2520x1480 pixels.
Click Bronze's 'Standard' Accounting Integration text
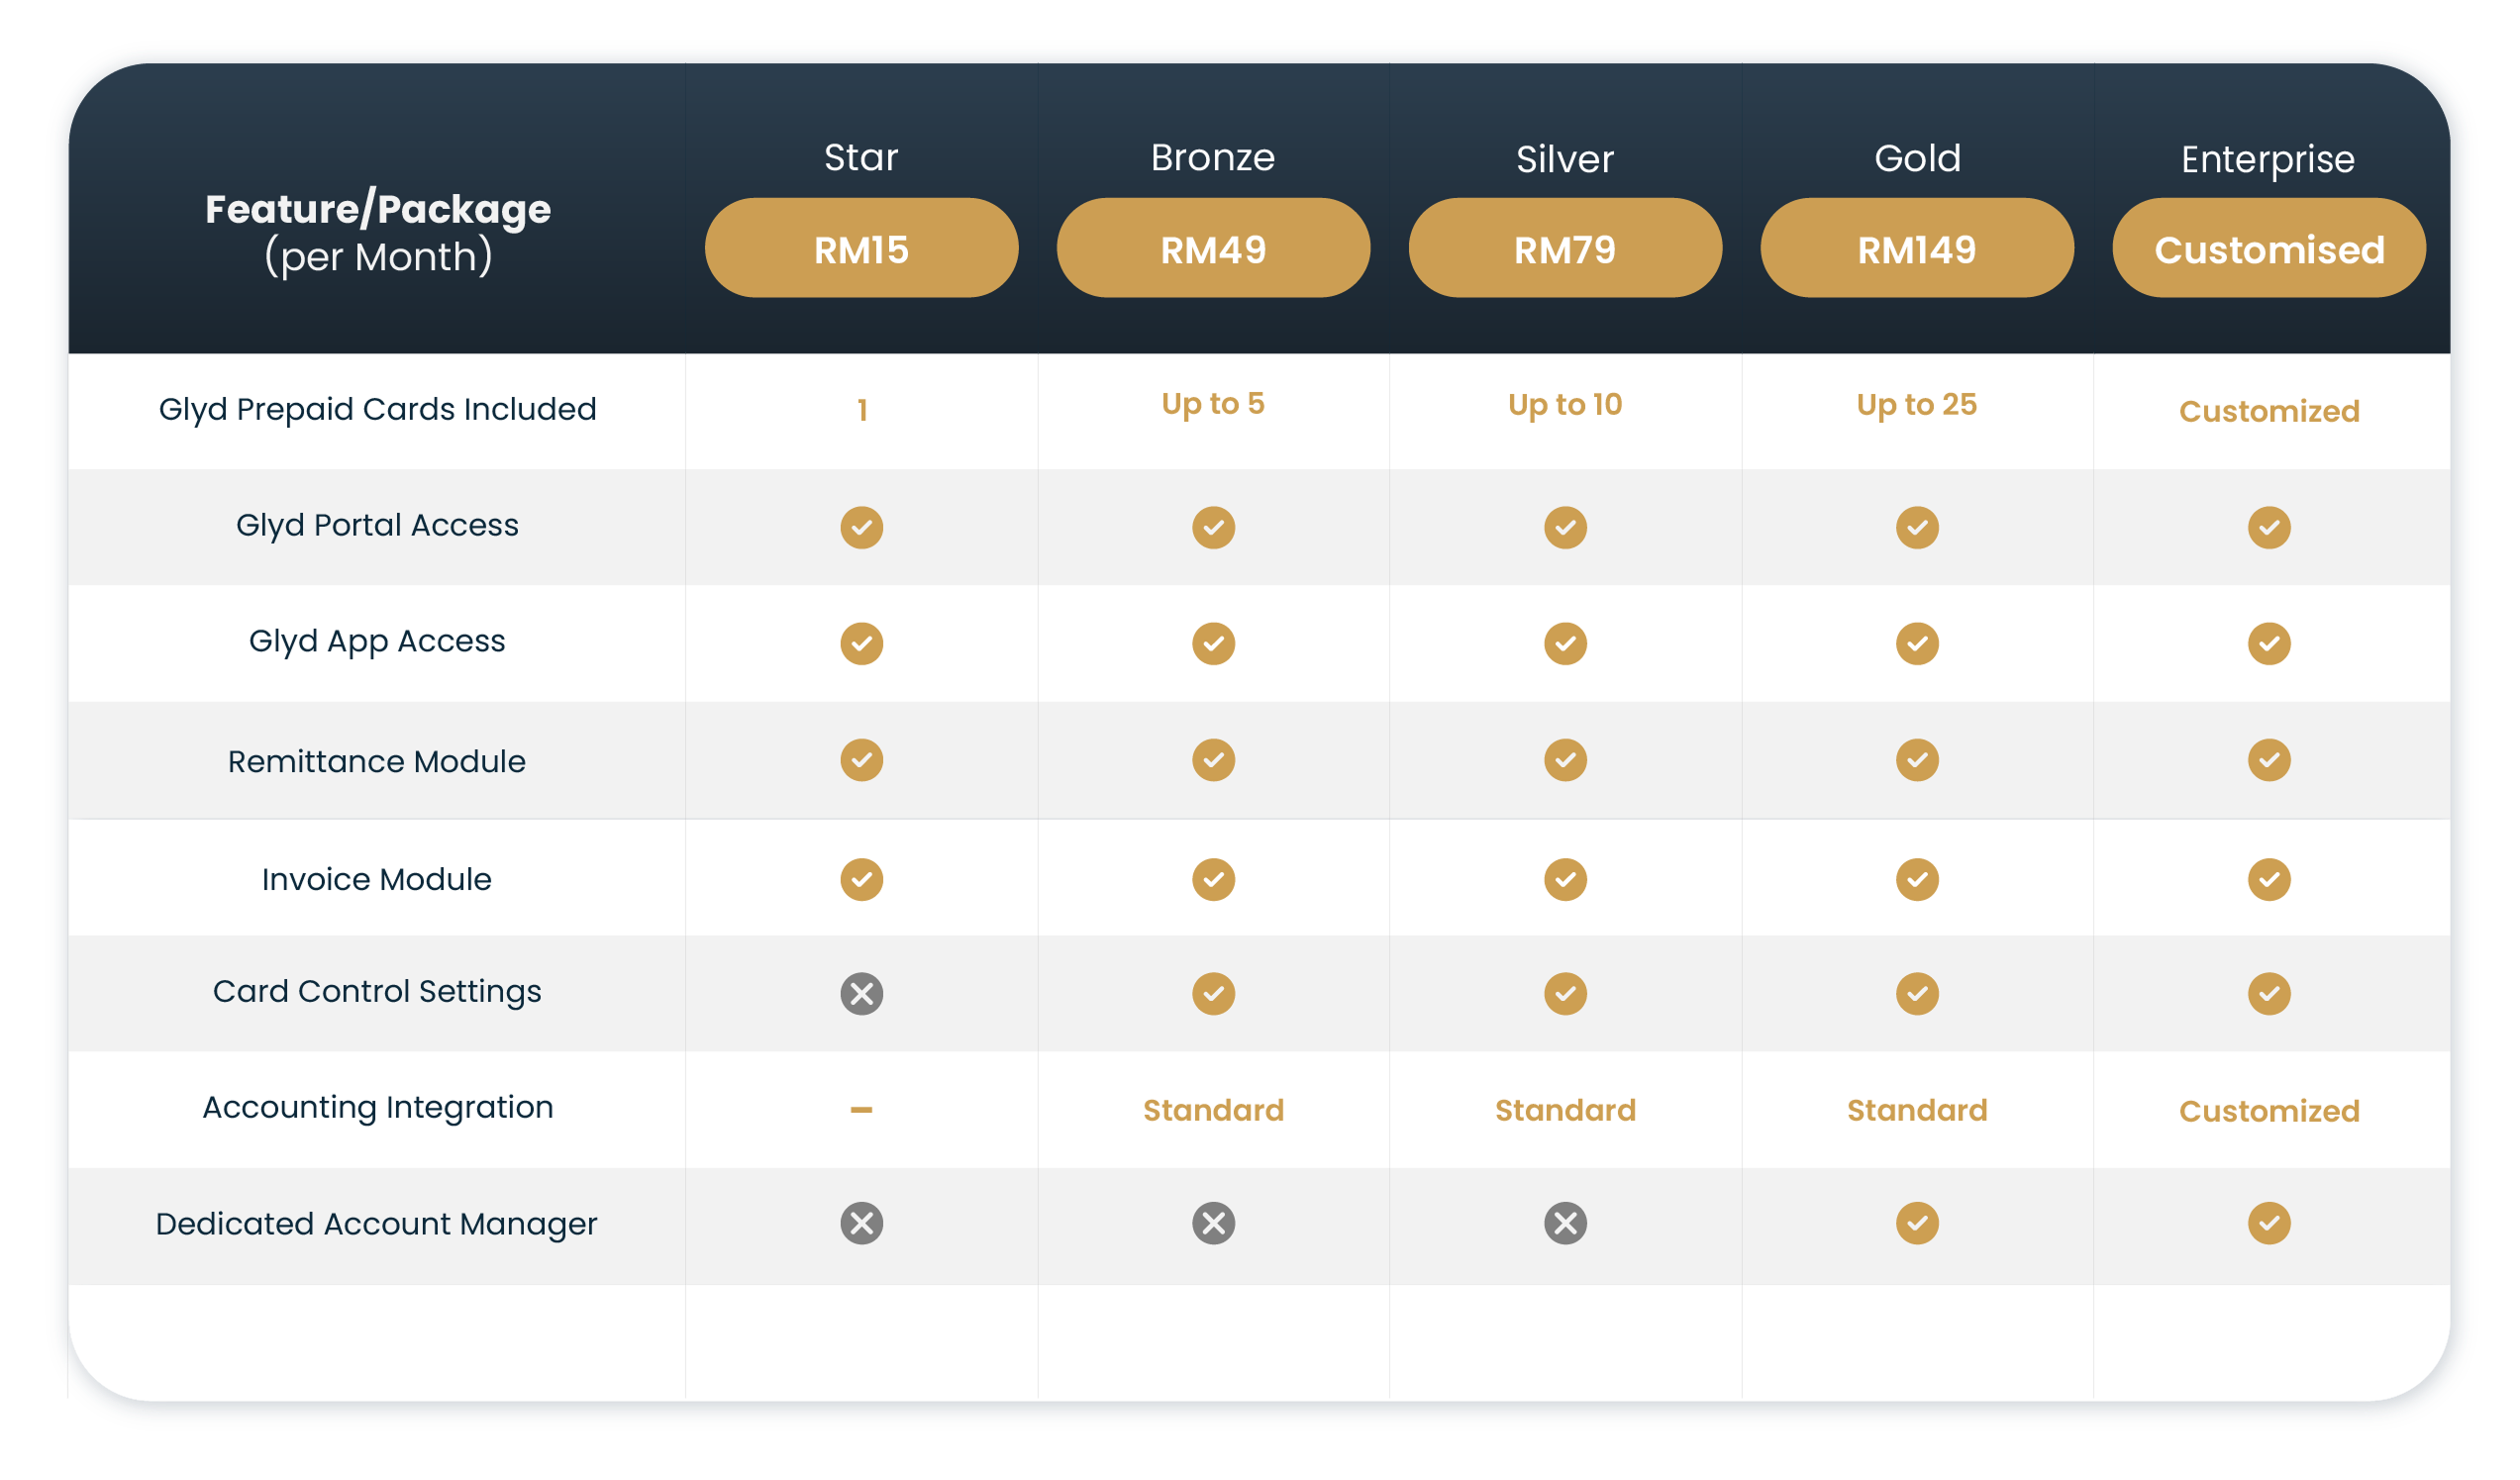pos(1213,1110)
